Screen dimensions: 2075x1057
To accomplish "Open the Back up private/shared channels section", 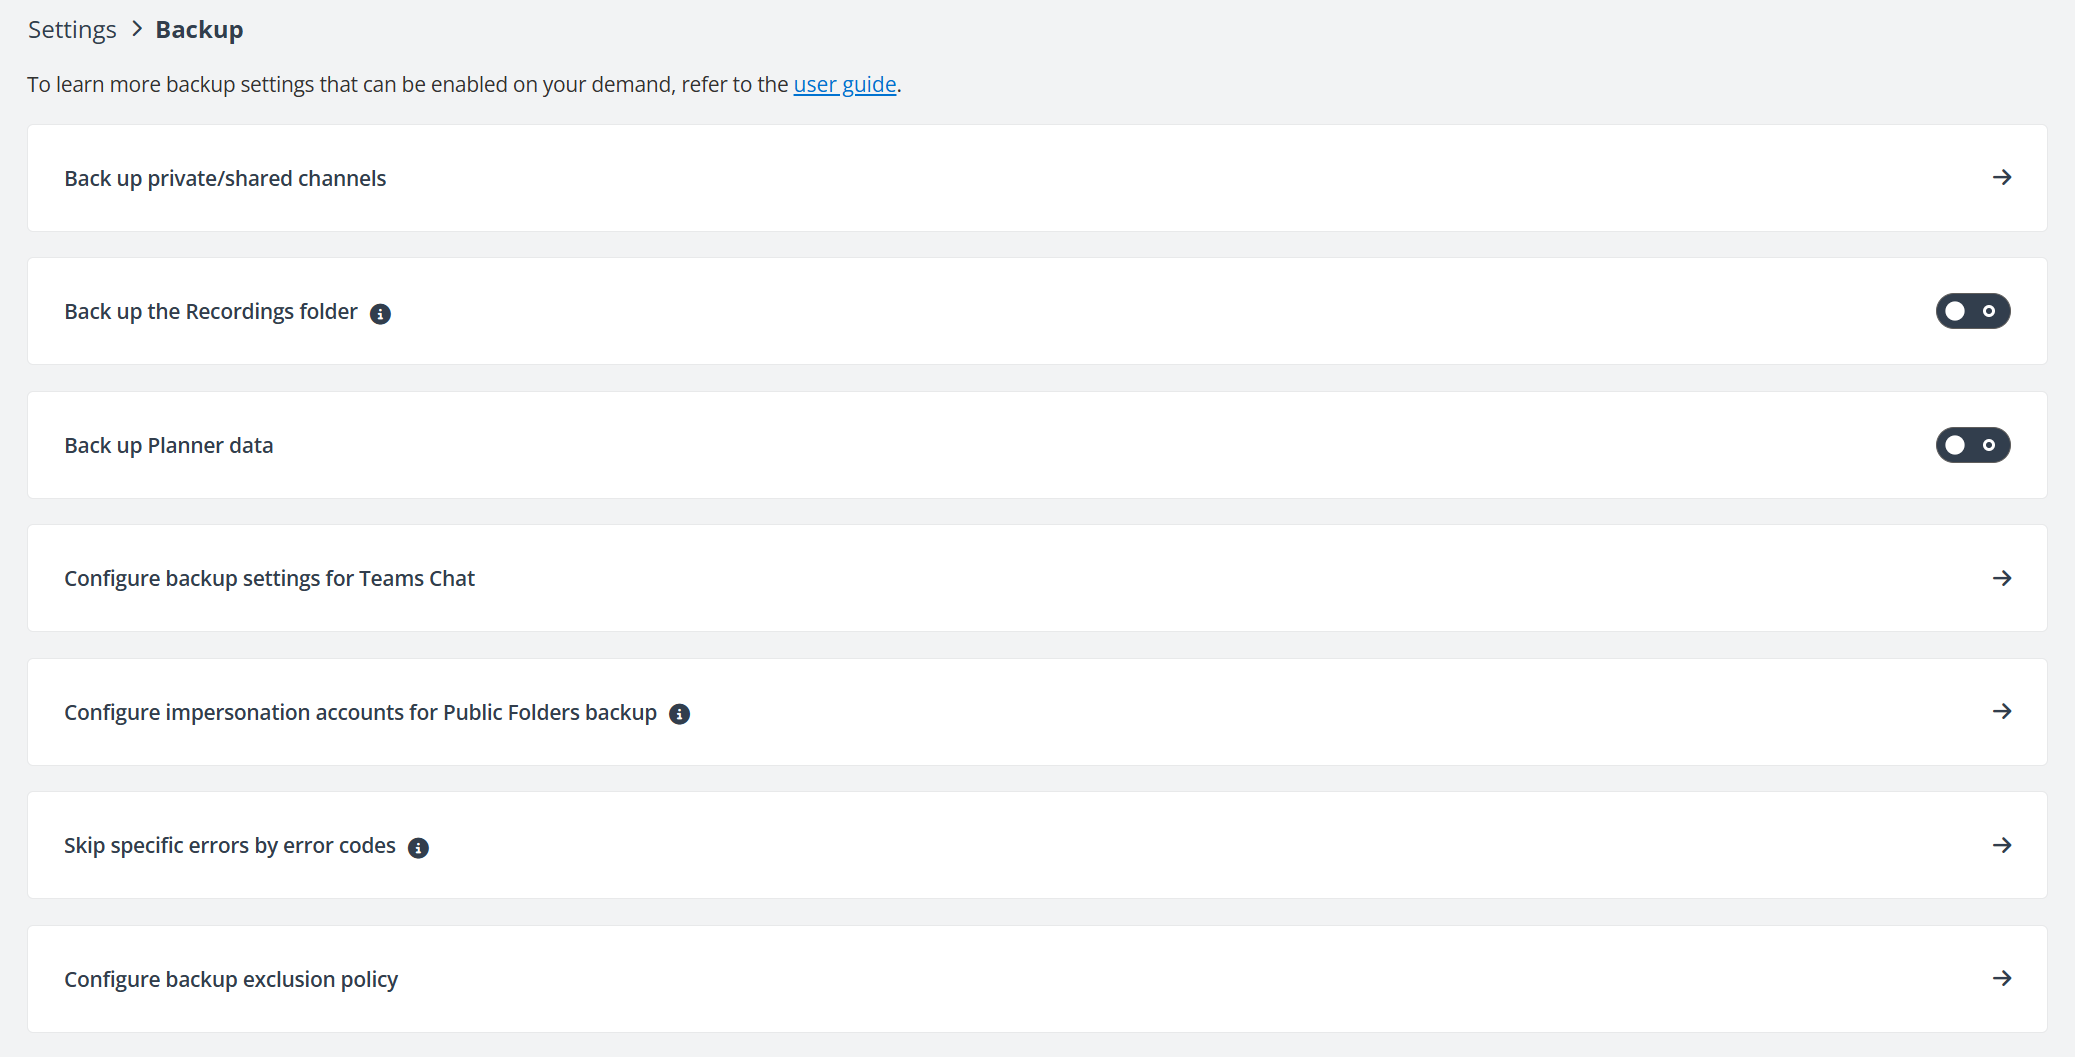I will tap(225, 178).
